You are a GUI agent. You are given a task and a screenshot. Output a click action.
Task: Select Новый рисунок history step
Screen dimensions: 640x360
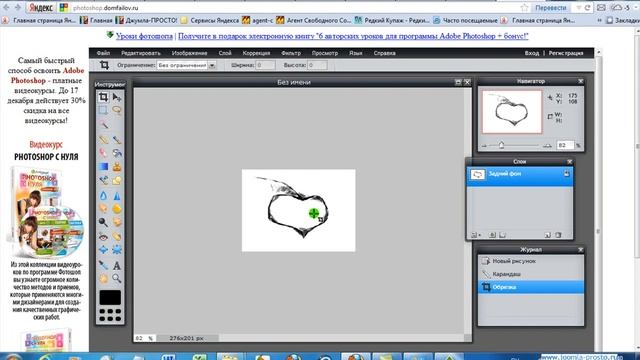[x=531, y=261]
